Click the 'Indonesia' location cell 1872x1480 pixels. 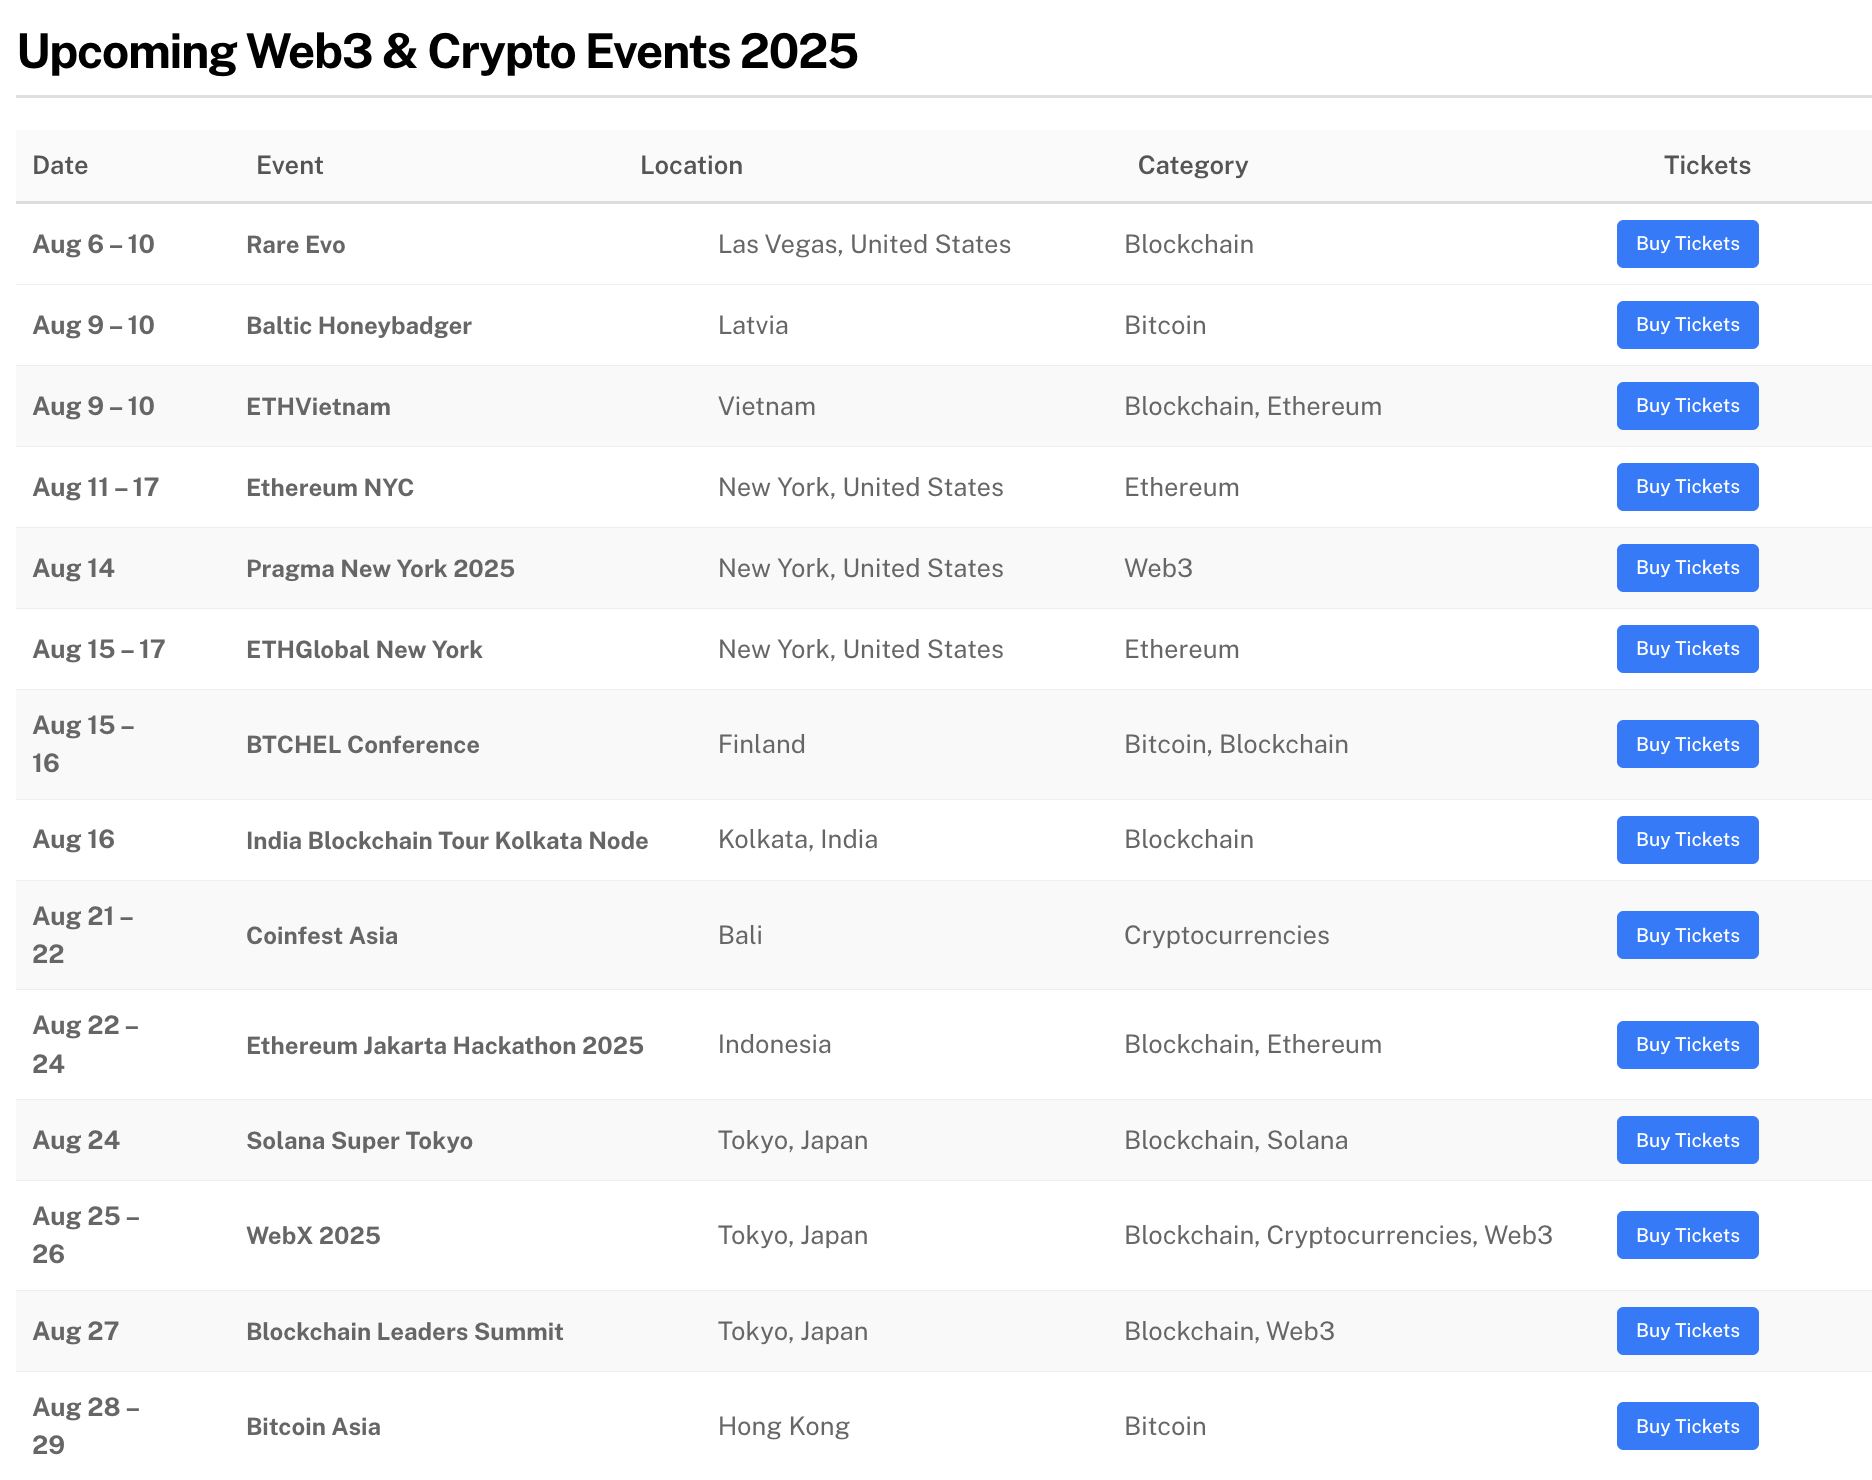(x=774, y=1045)
